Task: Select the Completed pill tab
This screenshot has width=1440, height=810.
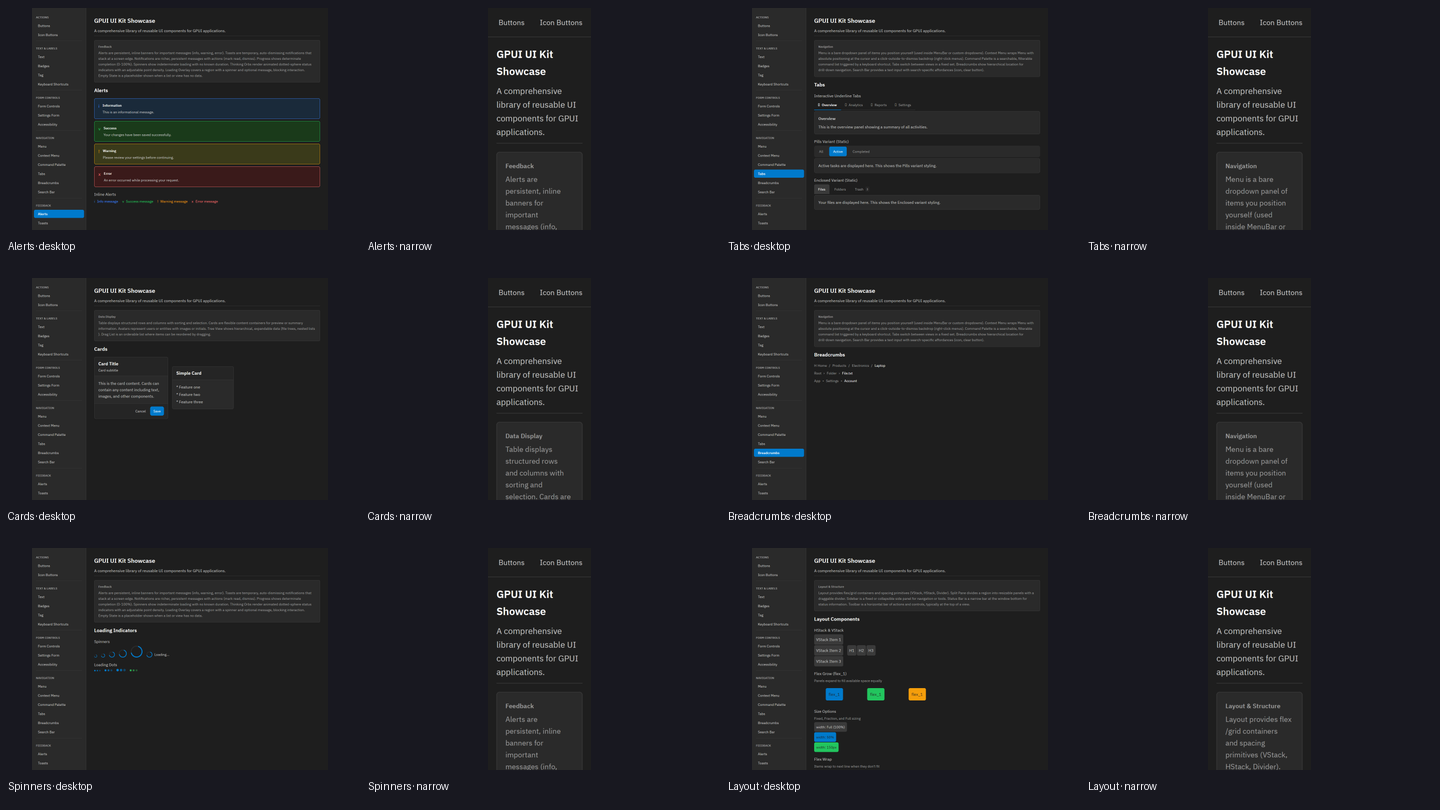Action: point(861,152)
